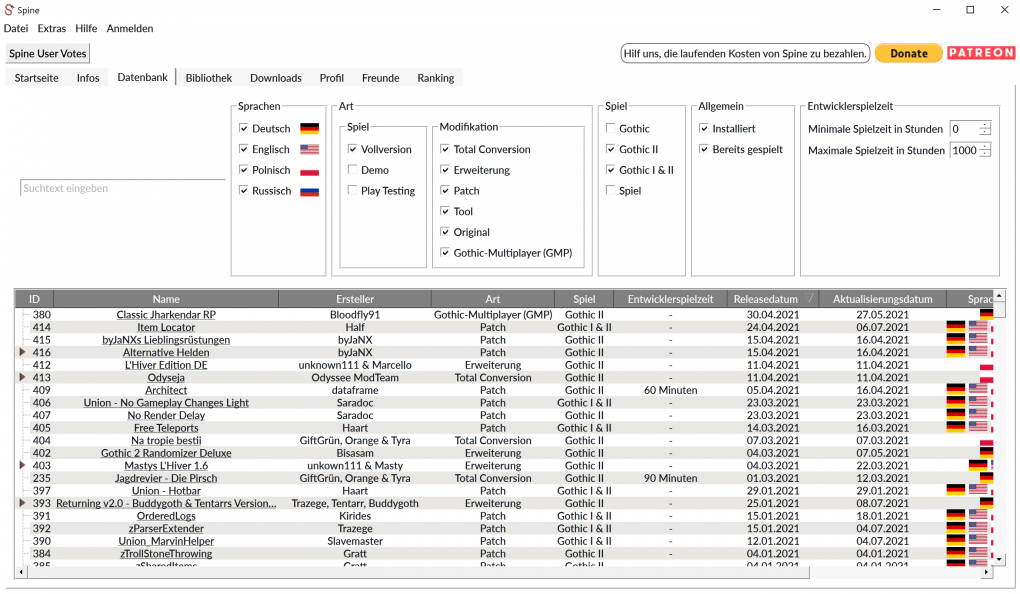Open the Profil tab

click(332, 78)
